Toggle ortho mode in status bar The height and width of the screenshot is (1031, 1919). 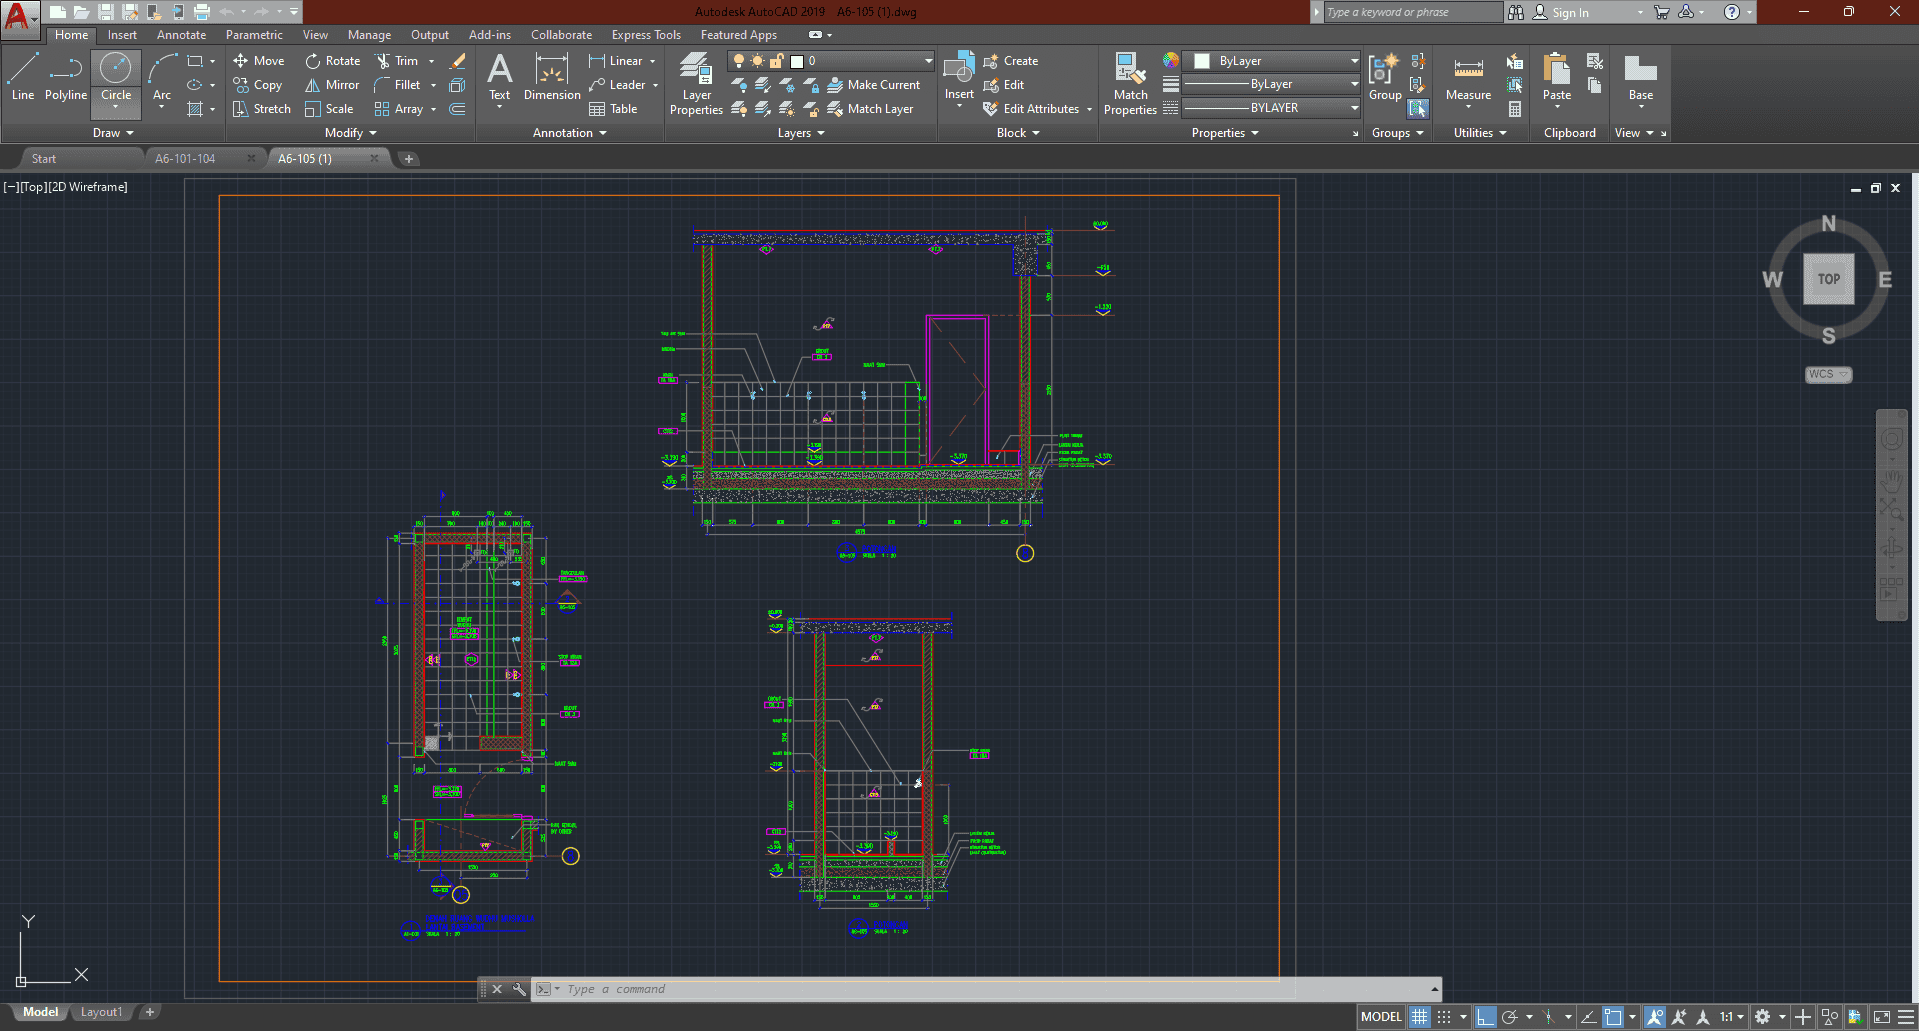coord(1486,1017)
